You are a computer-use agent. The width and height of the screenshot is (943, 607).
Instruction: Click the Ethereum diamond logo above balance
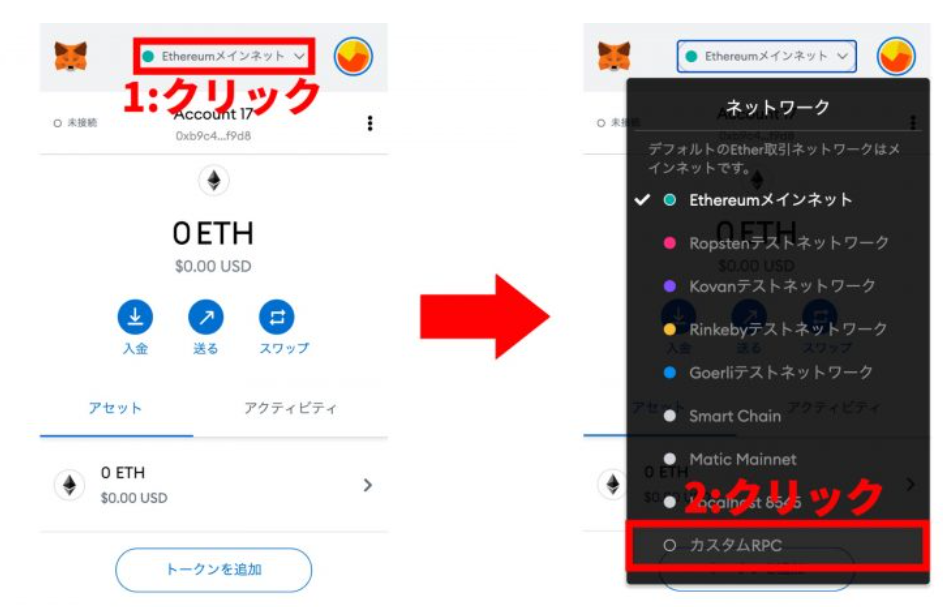[x=213, y=180]
